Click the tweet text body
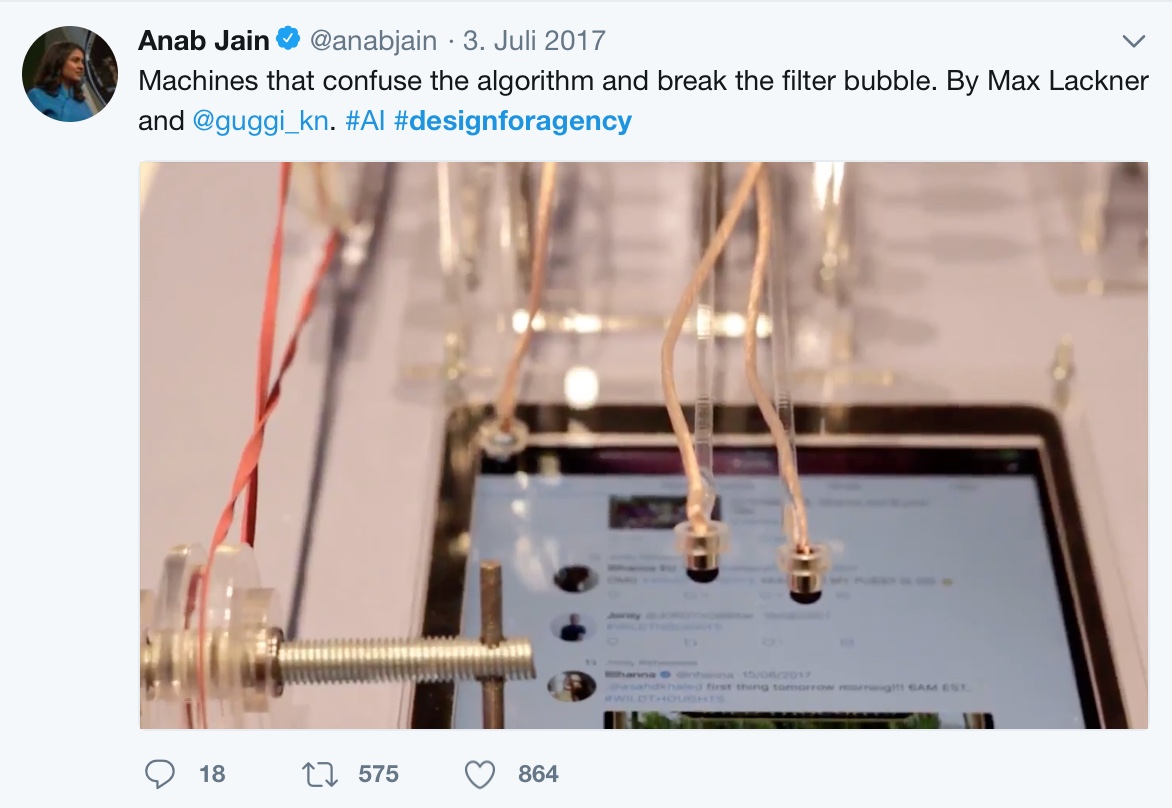The width and height of the screenshot is (1172, 808). [x=643, y=101]
